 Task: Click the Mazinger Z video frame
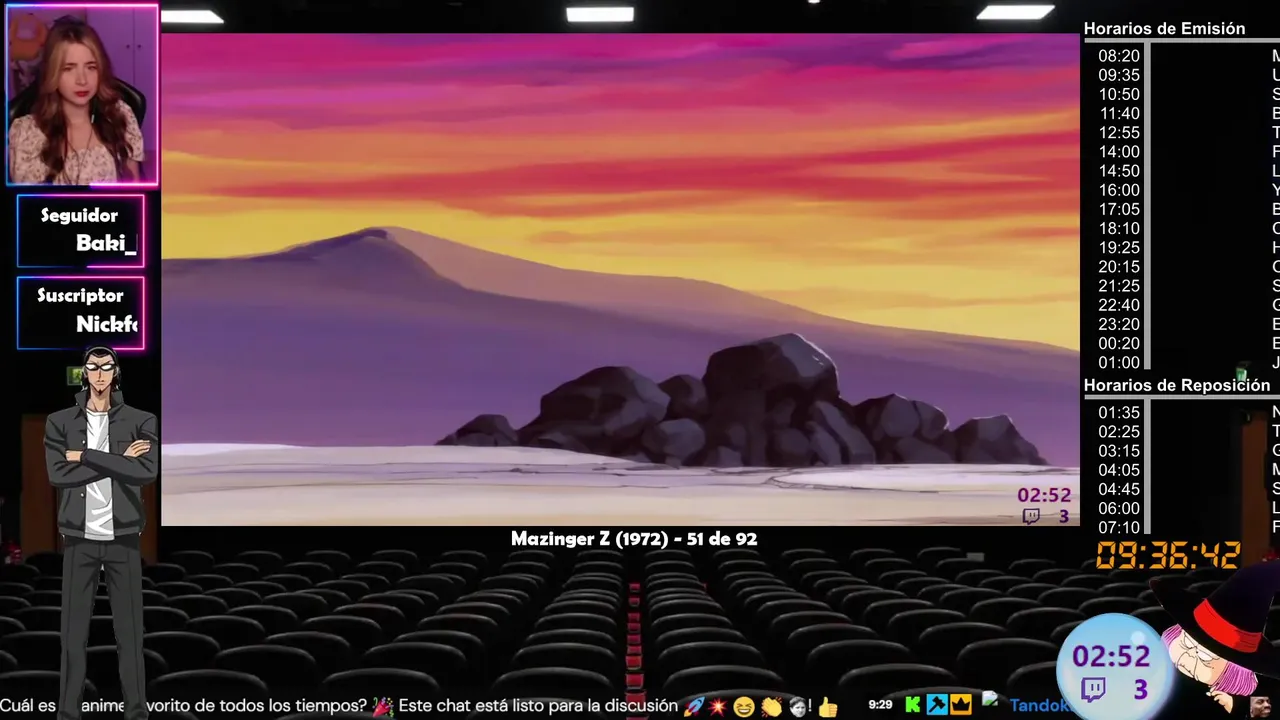[620, 280]
